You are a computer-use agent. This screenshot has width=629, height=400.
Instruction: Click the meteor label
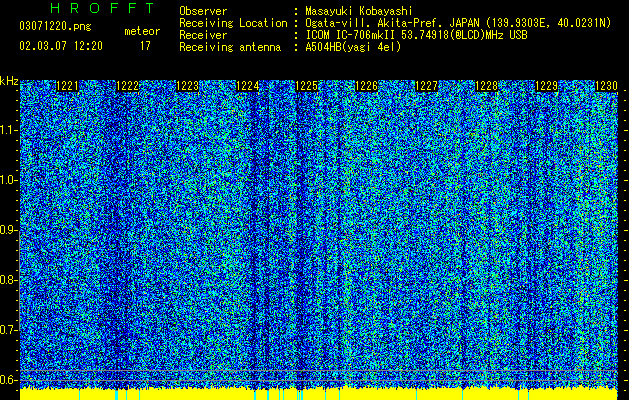click(x=142, y=31)
